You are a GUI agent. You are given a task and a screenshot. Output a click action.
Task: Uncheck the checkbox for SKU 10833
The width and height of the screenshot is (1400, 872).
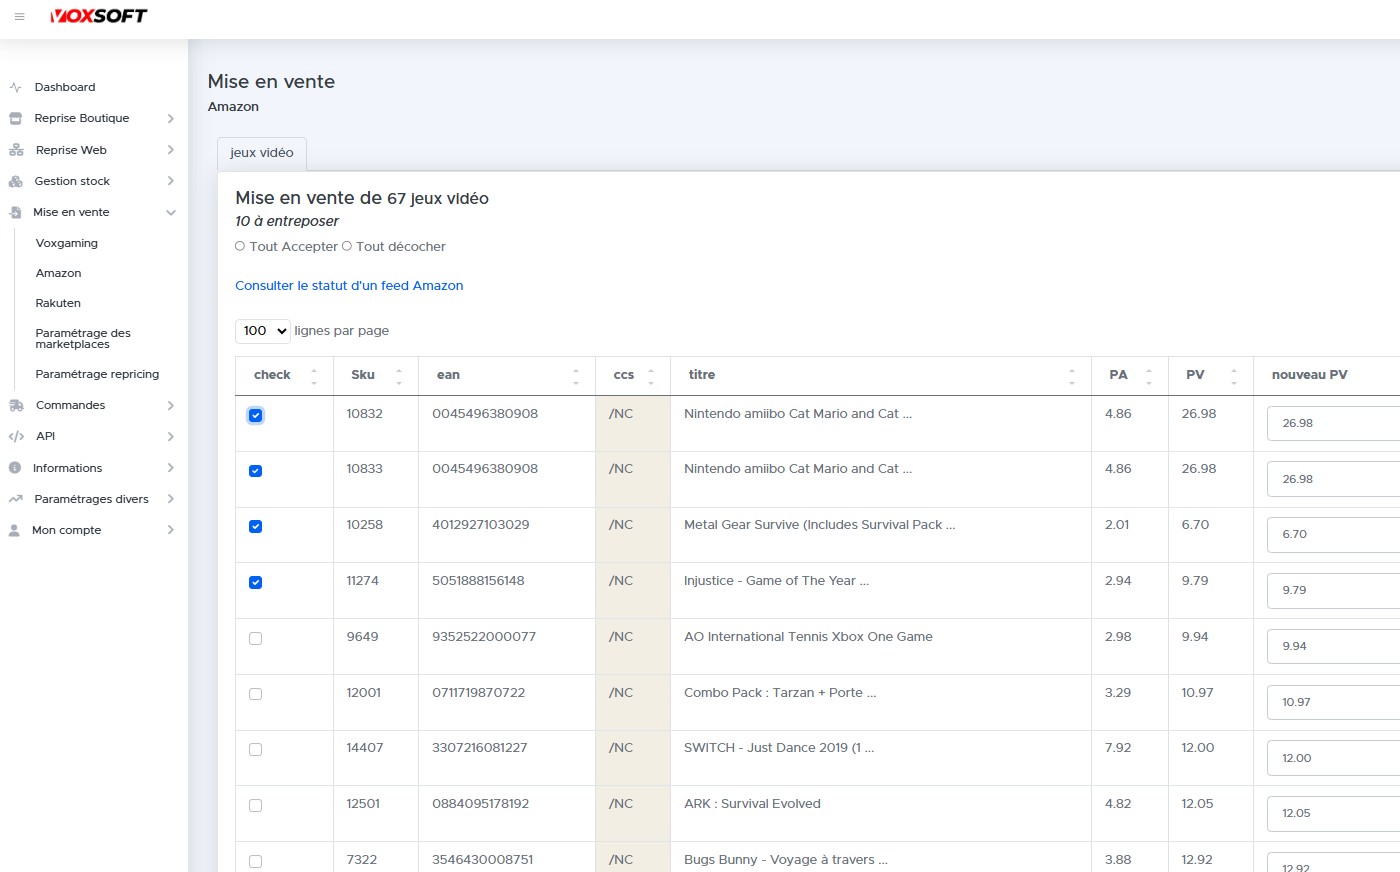pos(255,471)
